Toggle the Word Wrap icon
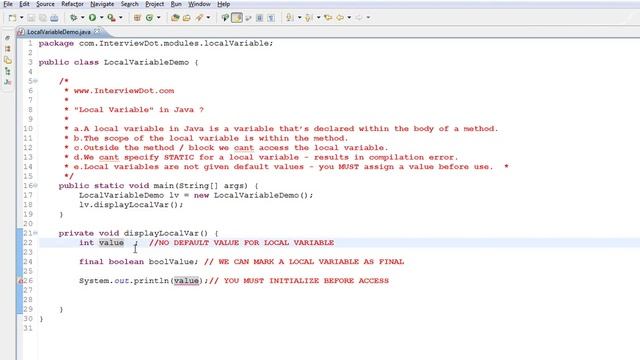 (248, 18)
